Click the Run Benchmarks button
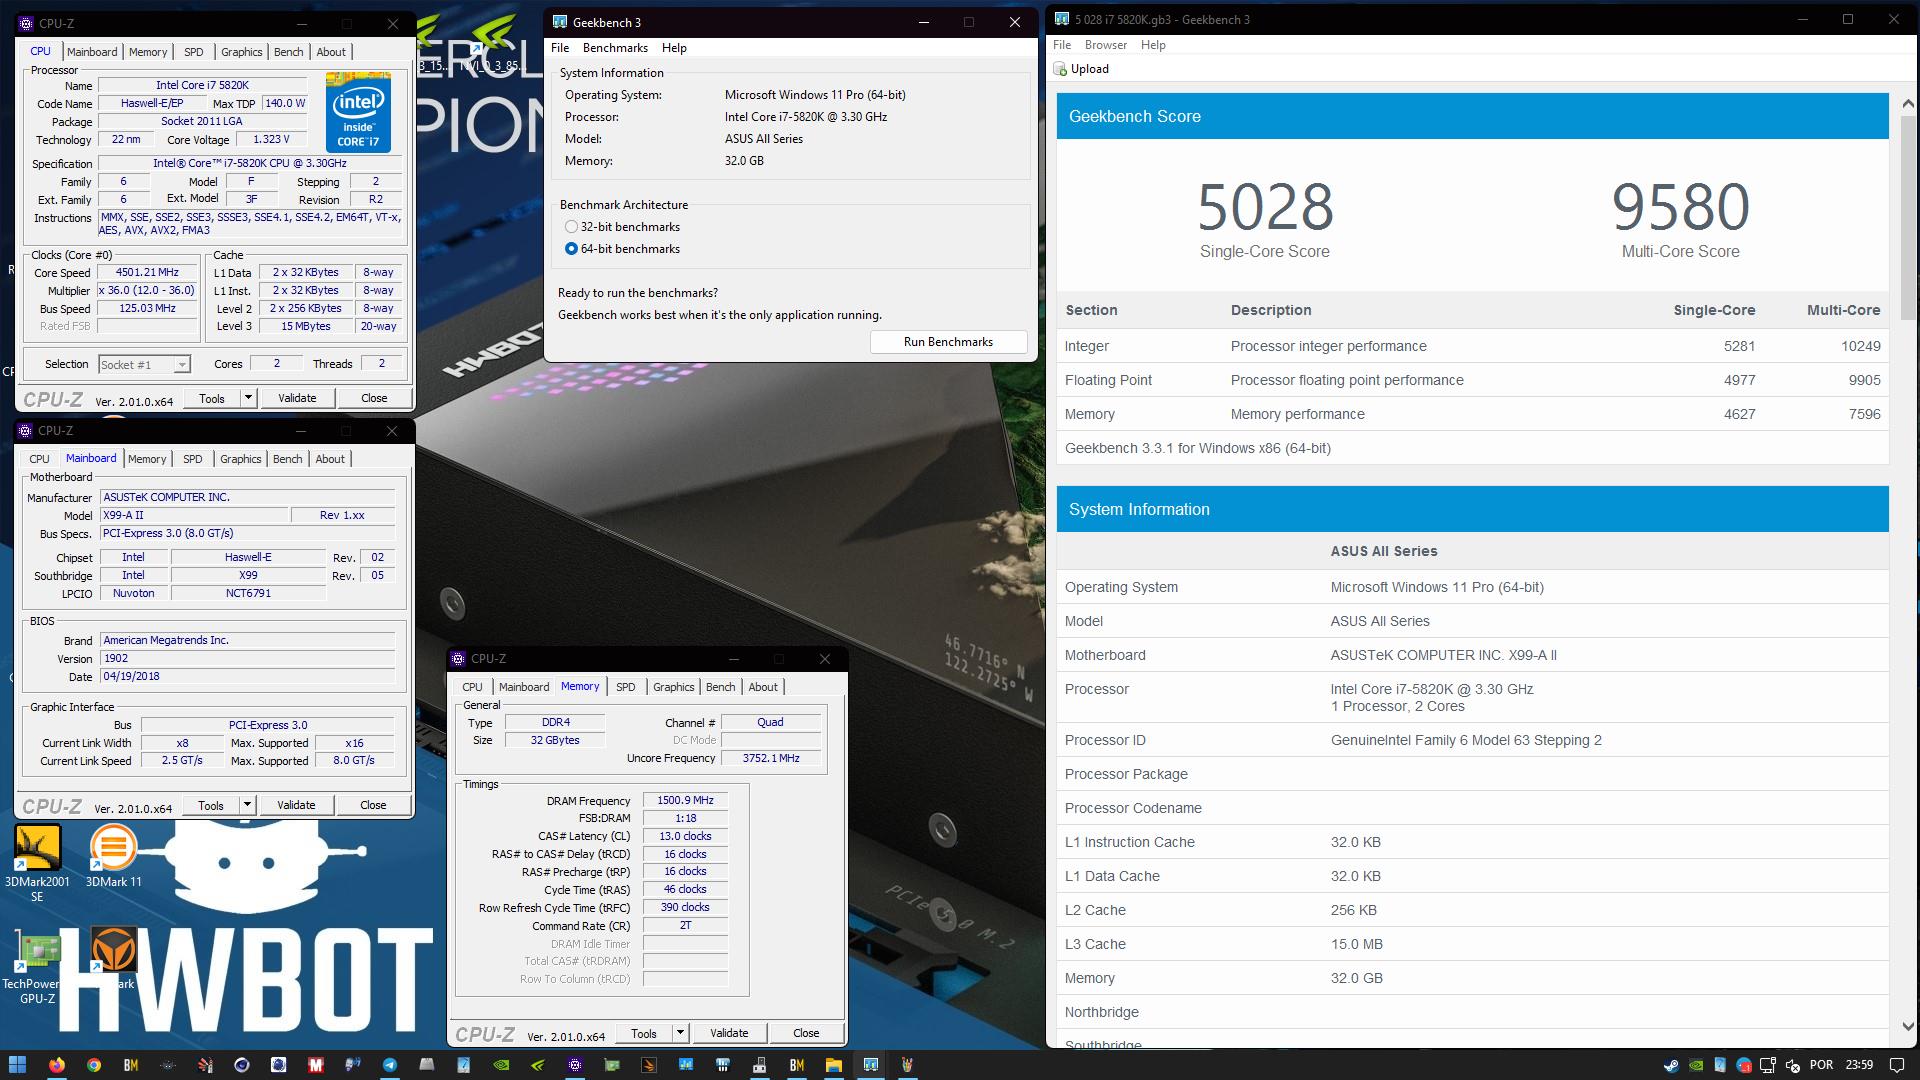The image size is (1920, 1080). 948,342
